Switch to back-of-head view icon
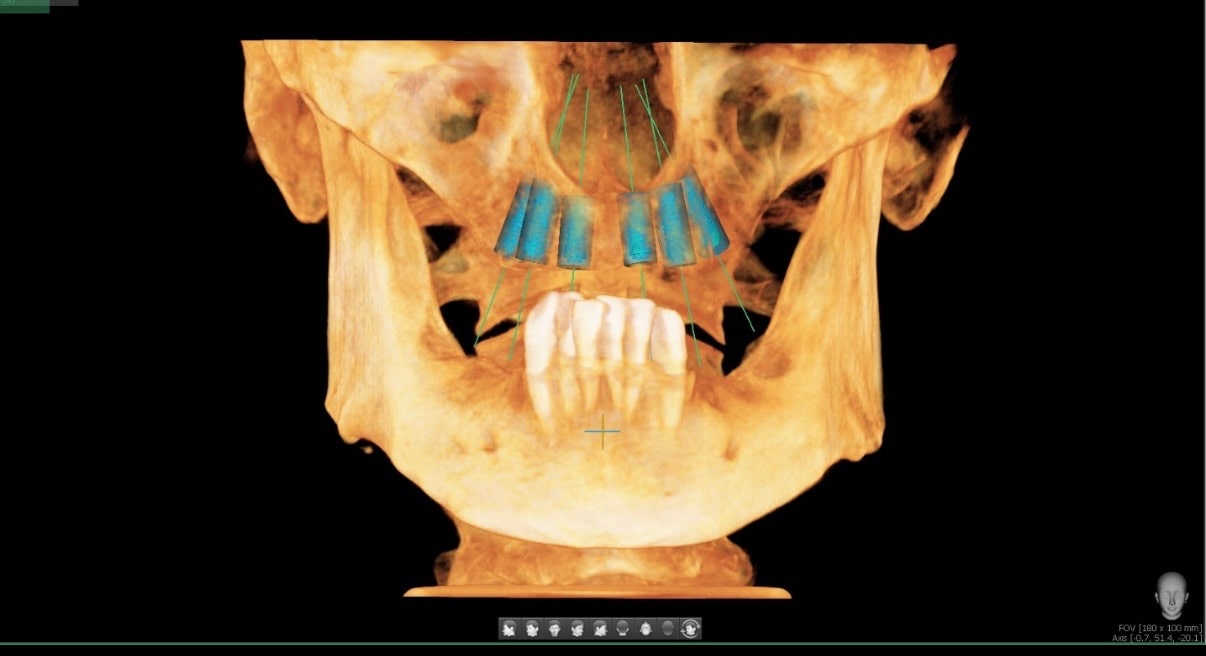Image resolution: width=1206 pixels, height=656 pixels. point(623,628)
